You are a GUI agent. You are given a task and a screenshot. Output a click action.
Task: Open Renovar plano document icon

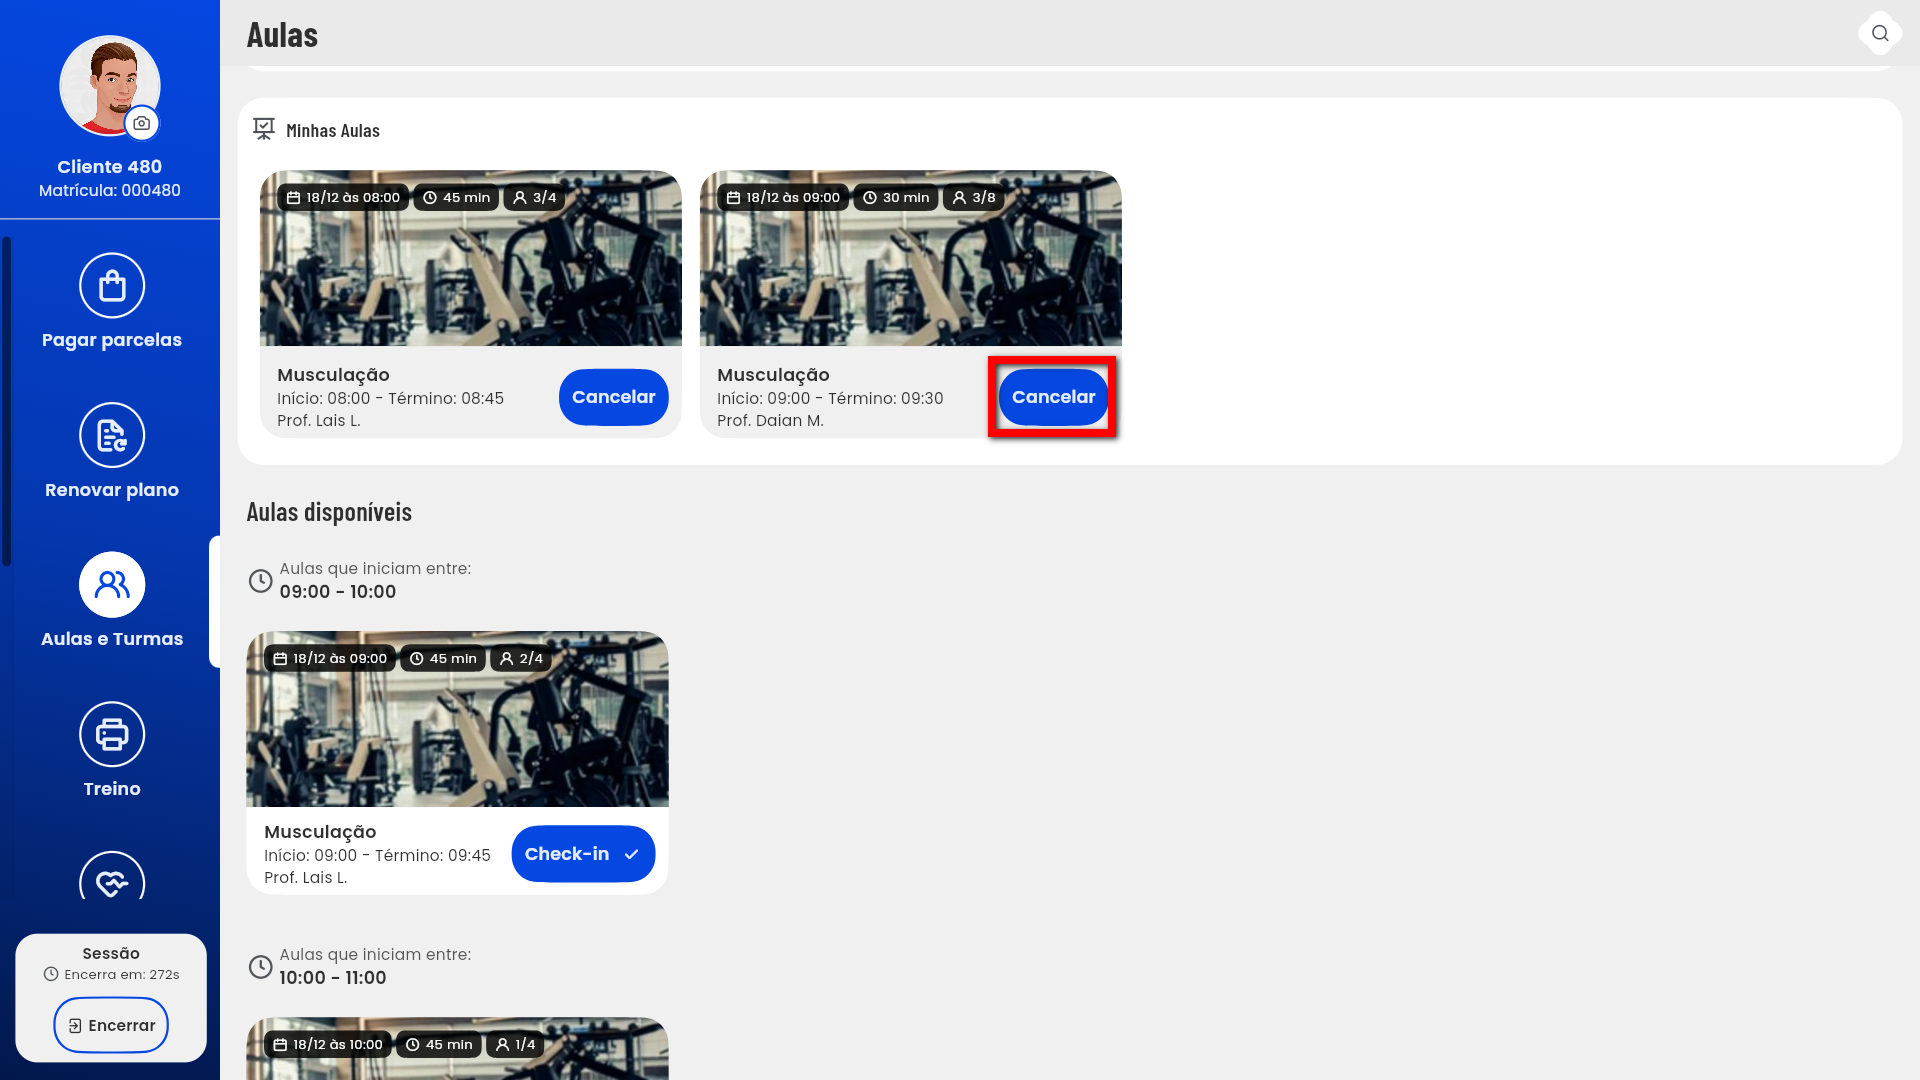coord(112,435)
